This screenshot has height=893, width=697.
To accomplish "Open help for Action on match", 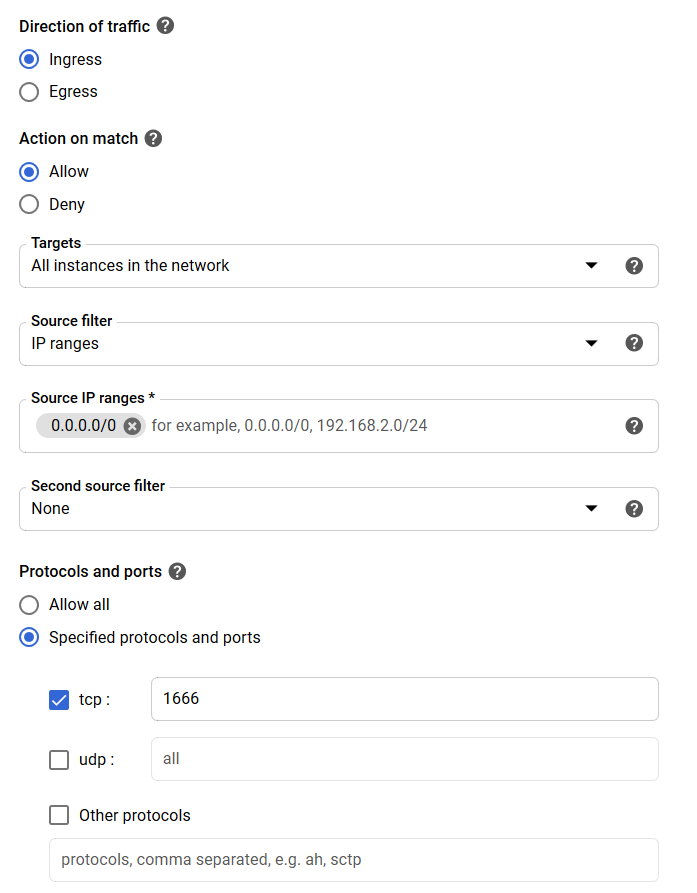I will [x=153, y=138].
